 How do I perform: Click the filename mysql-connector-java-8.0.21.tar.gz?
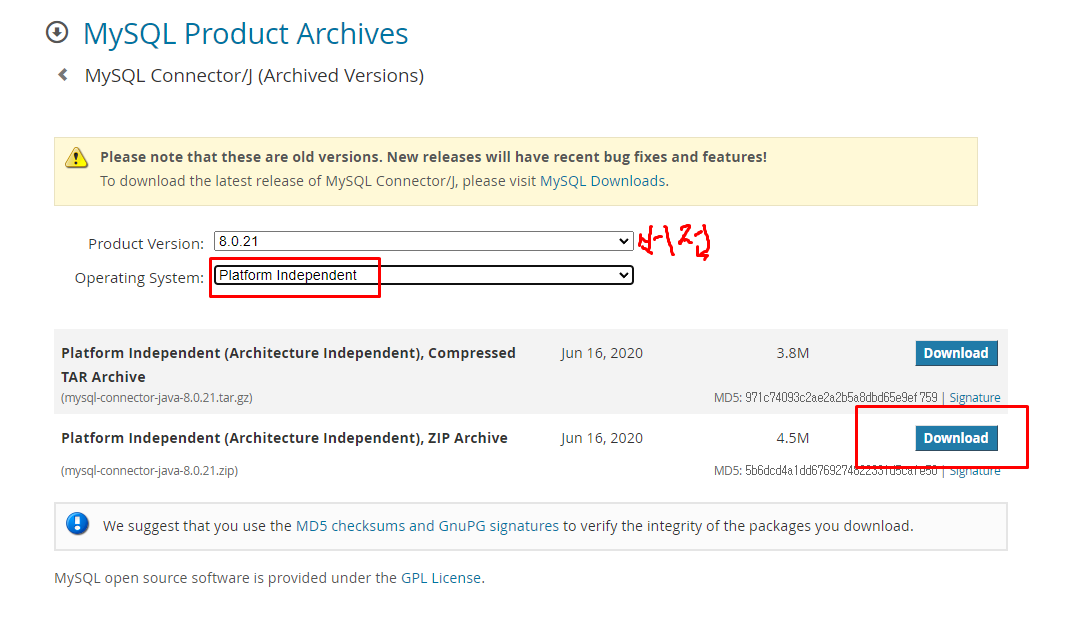156,398
